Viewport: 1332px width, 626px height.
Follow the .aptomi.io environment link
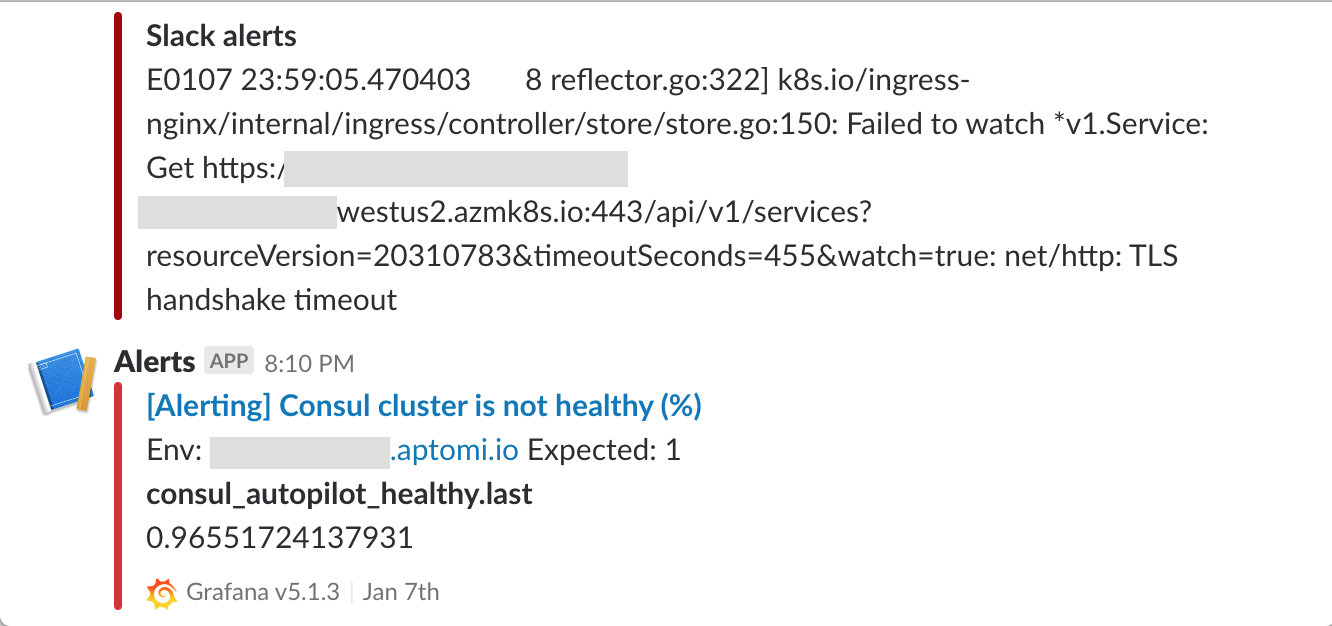click(454, 450)
